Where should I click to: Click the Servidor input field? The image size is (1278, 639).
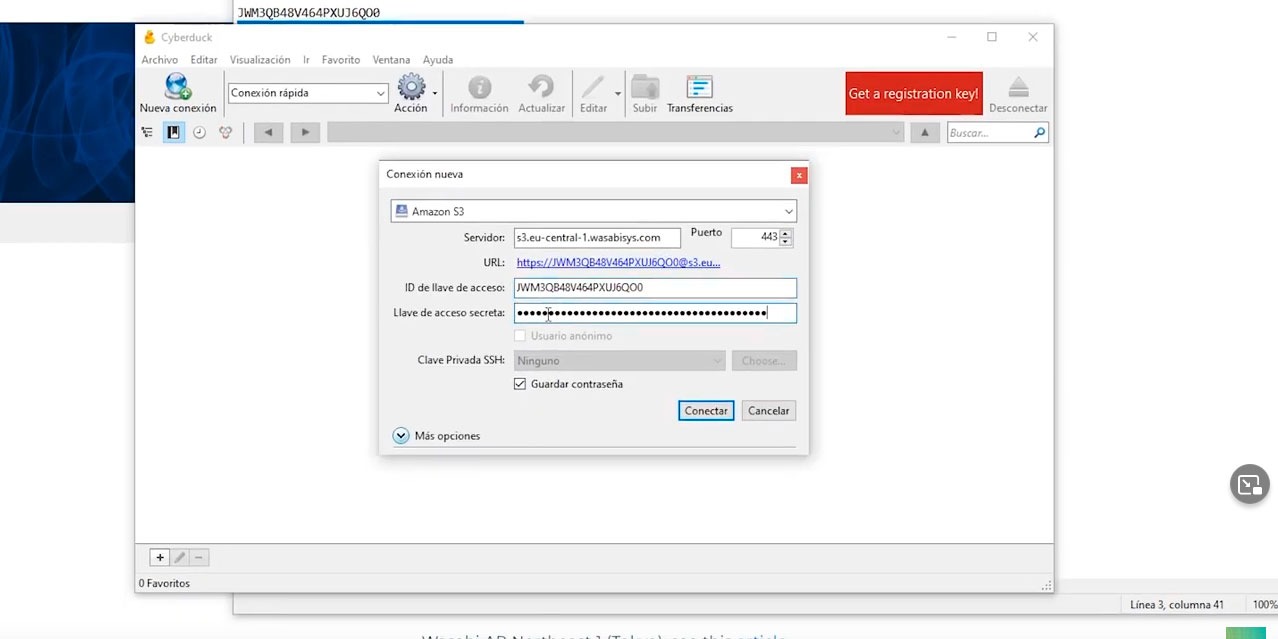pos(597,238)
